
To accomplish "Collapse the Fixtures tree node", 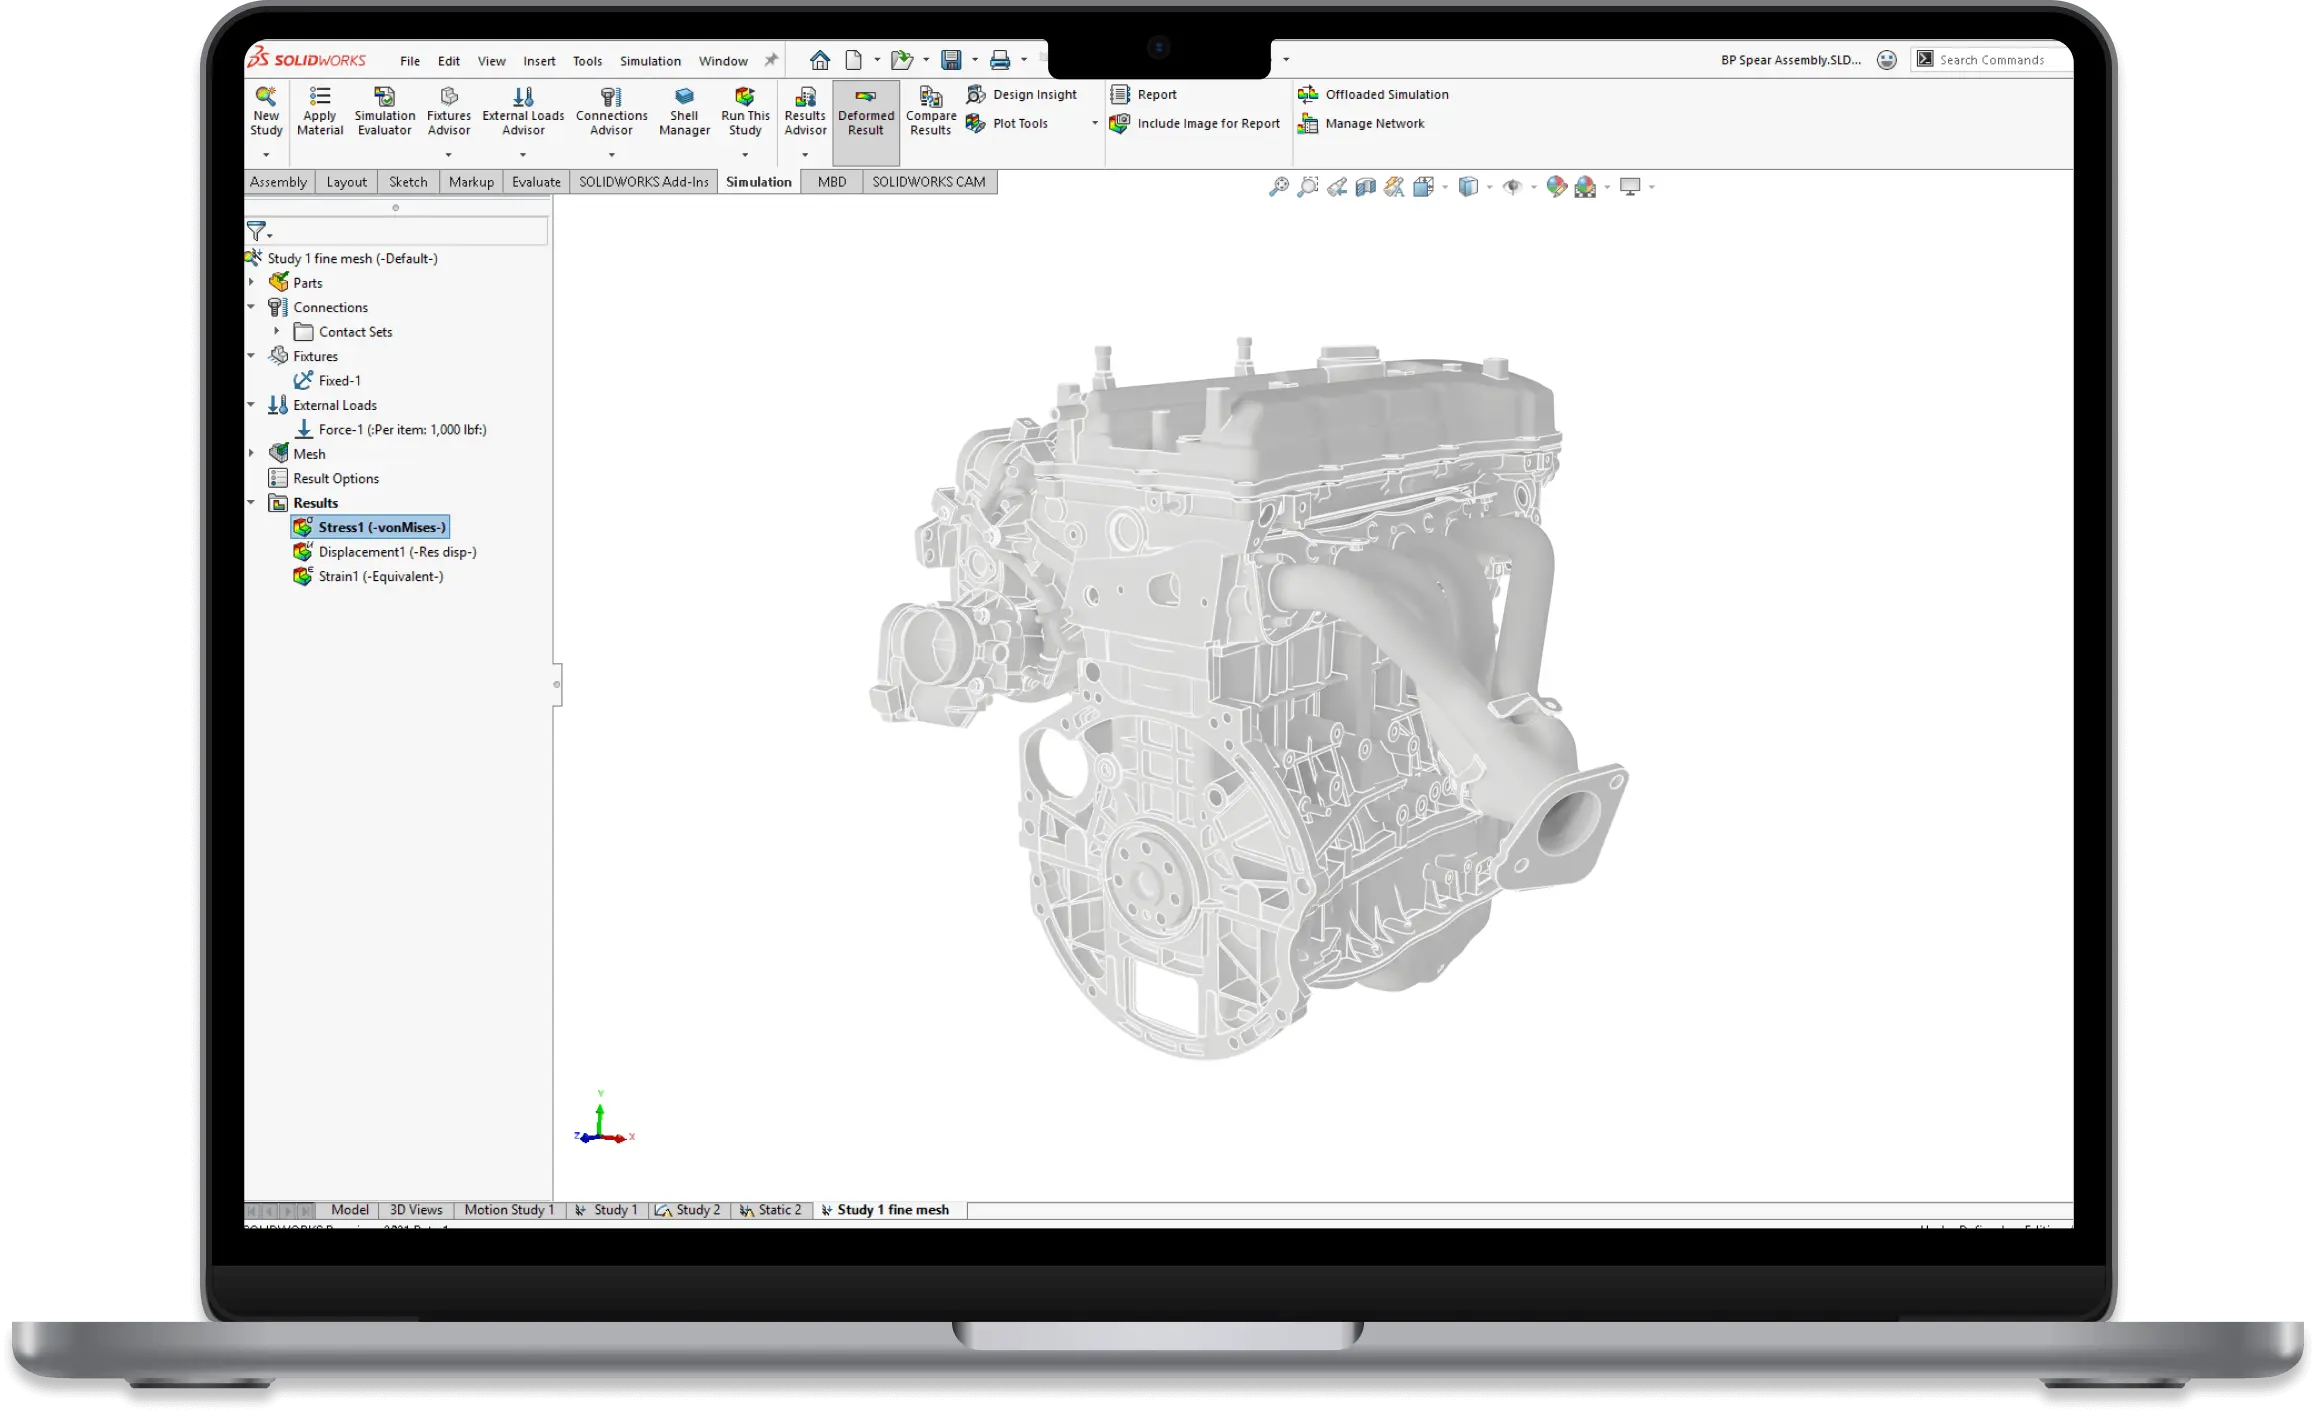I will click(252, 356).
